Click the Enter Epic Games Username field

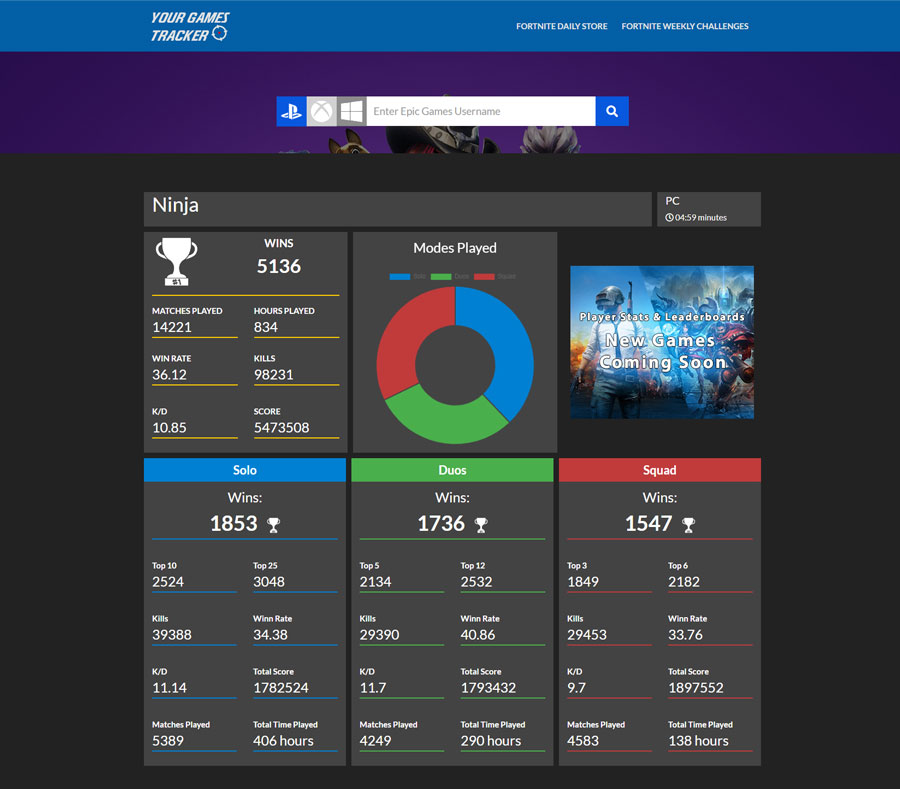pyautogui.click(x=481, y=111)
